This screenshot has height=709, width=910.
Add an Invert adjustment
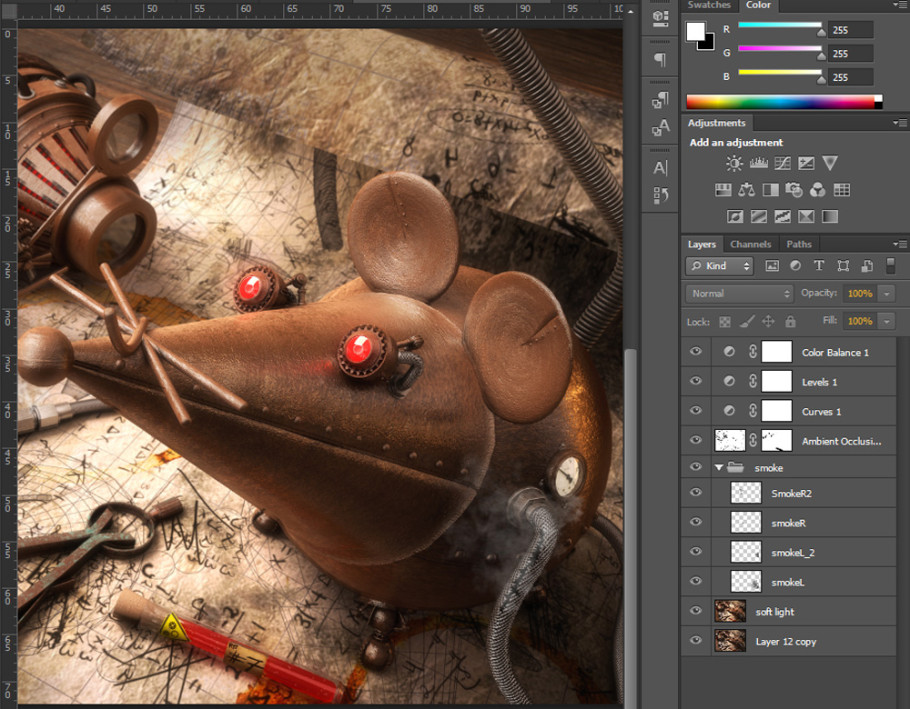[735, 216]
